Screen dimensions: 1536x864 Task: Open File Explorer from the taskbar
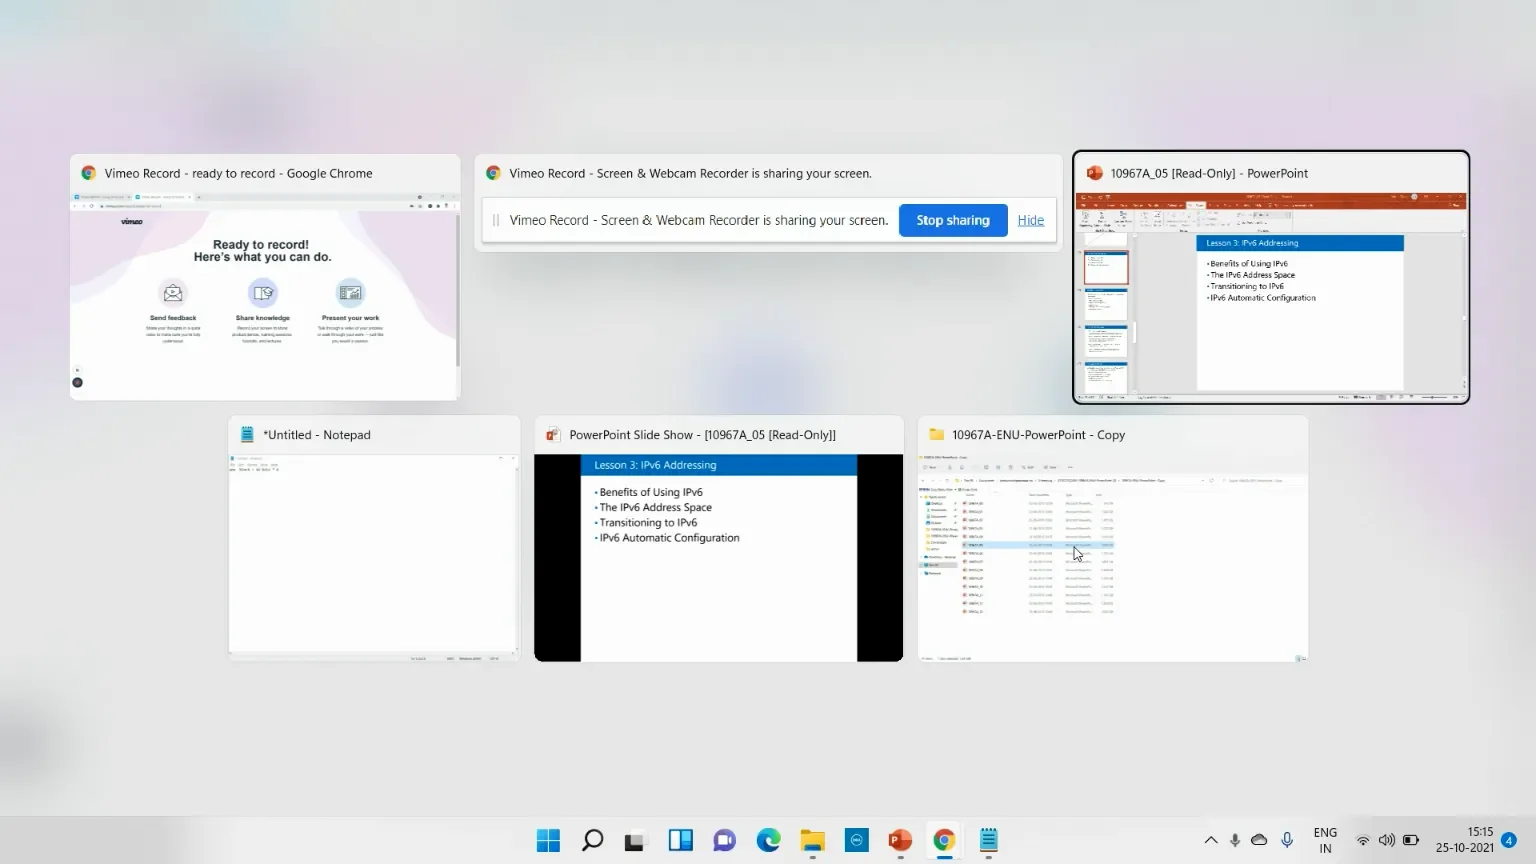812,841
